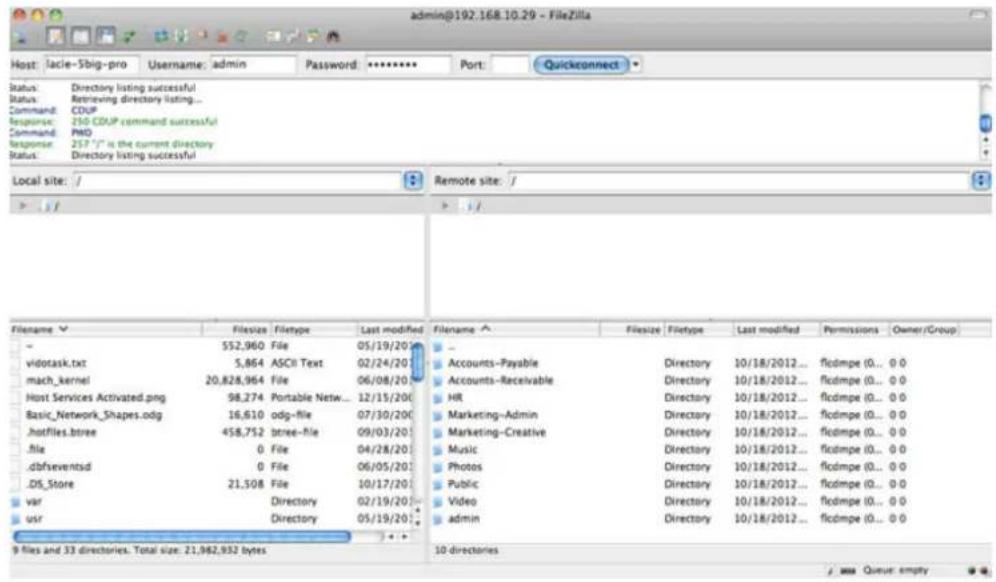Viewport: 996px width, 582px height.
Task: Click the Quickconnect button
Action: click(x=581, y=64)
